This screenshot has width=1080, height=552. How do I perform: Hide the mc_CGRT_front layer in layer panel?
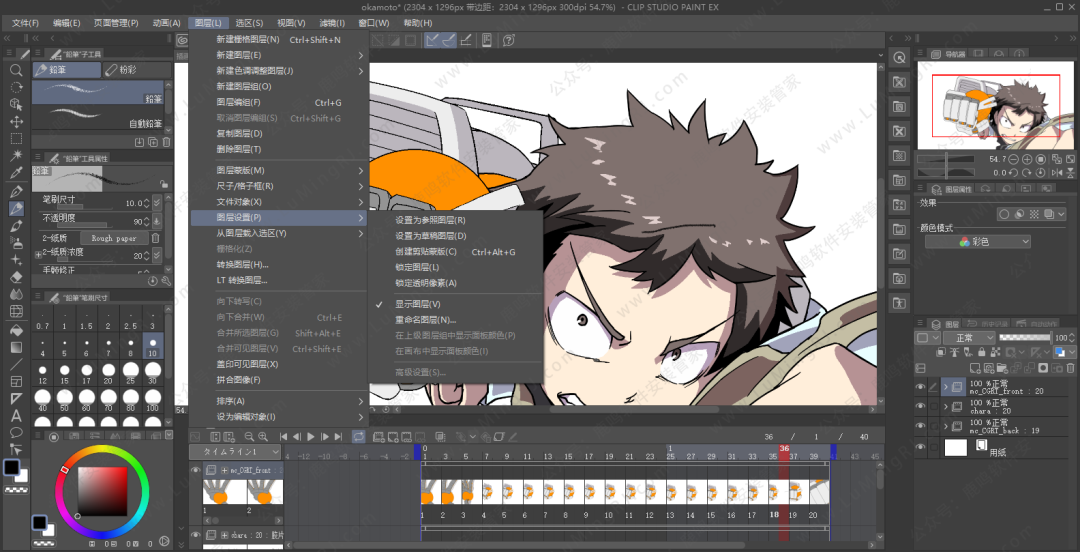click(x=920, y=387)
